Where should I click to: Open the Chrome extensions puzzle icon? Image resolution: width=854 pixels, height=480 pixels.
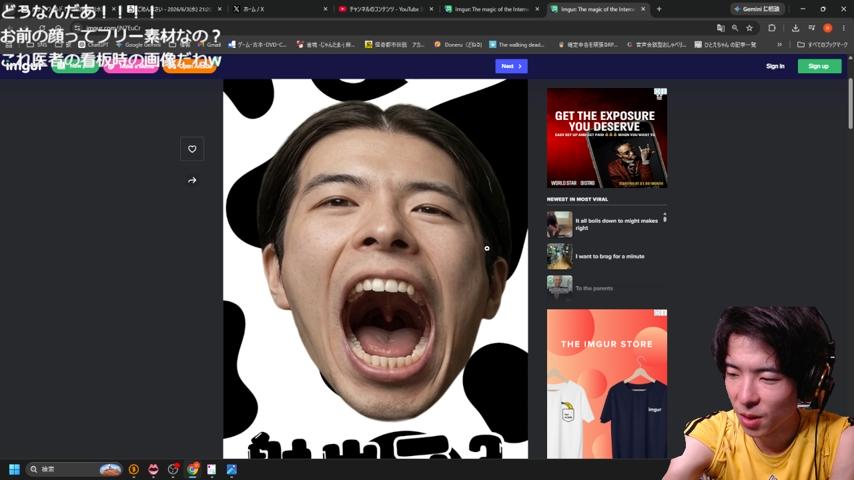[x=772, y=28]
